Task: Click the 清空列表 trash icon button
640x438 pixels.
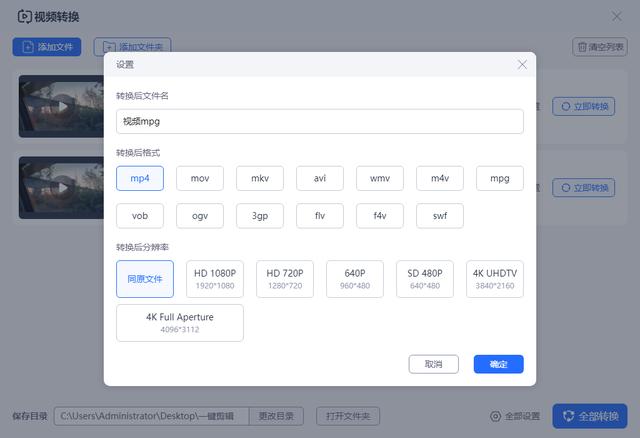Action: [x=600, y=47]
